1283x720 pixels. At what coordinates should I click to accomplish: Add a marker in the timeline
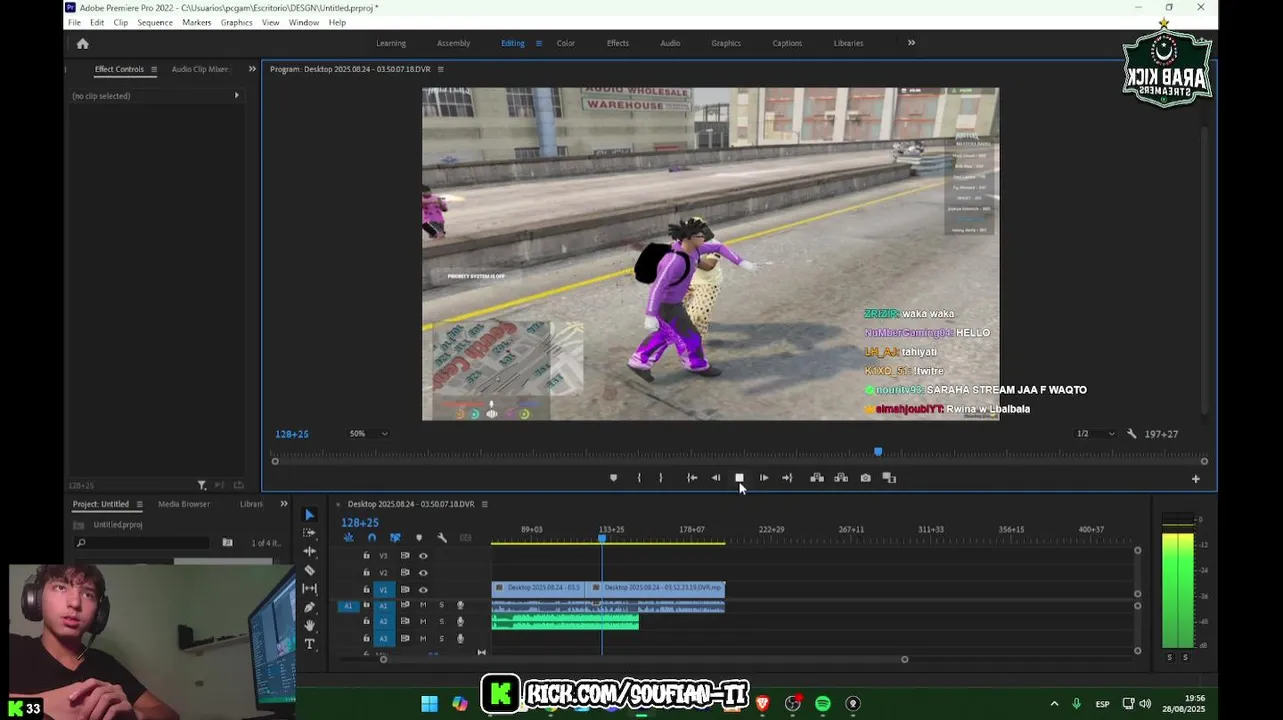[x=419, y=538]
